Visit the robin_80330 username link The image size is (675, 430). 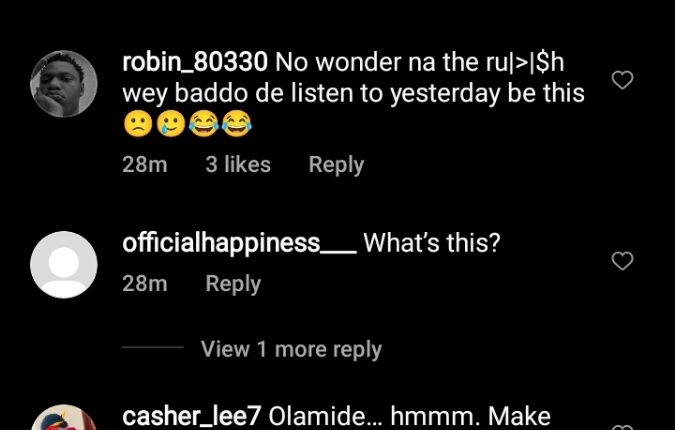coord(195,62)
